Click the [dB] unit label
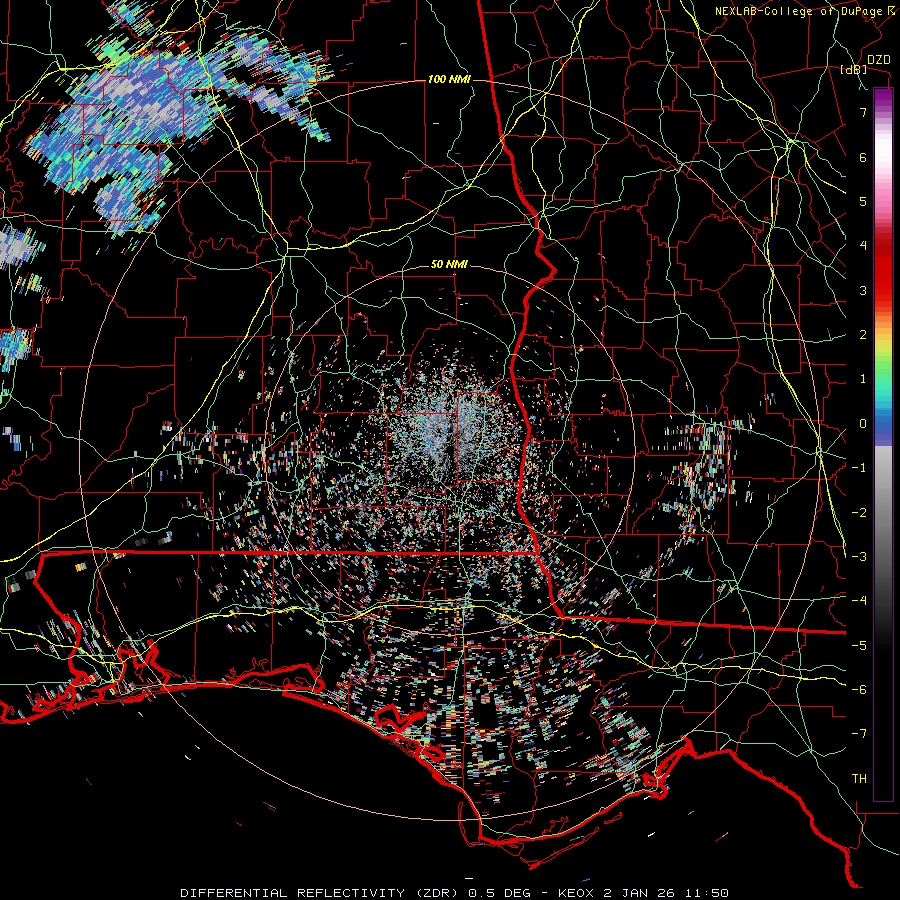900x900 pixels. [854, 70]
